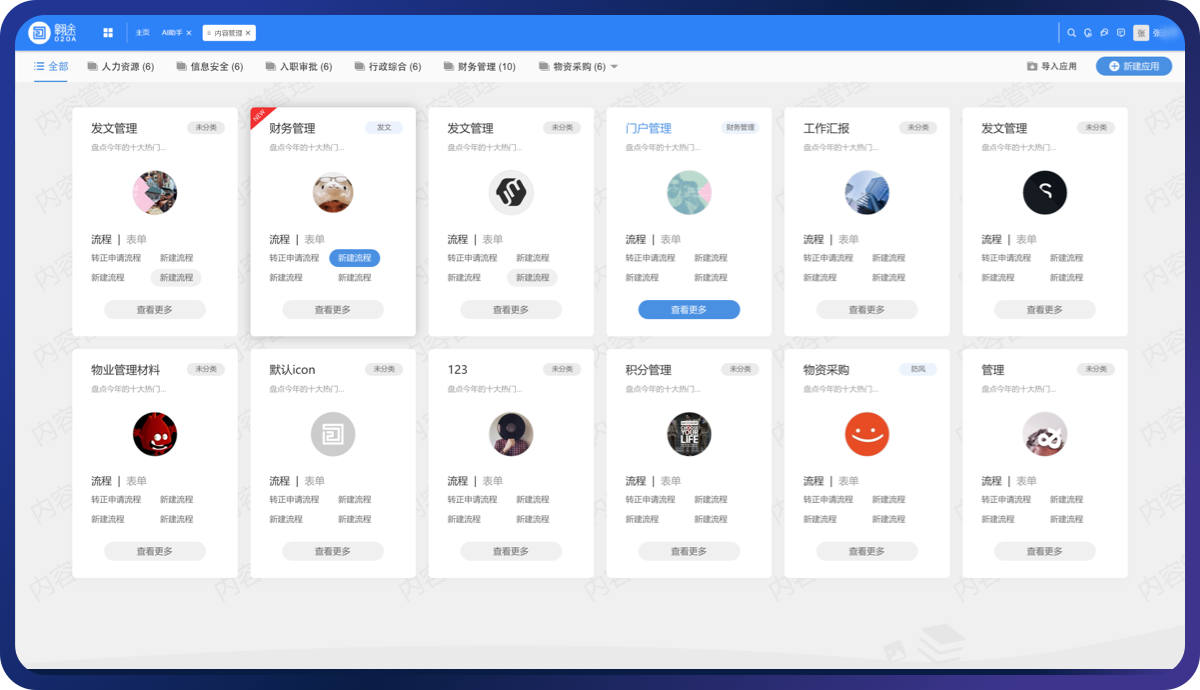Click the blue 查看更多 on 门户管理 card
The image size is (1200, 690).
click(689, 310)
